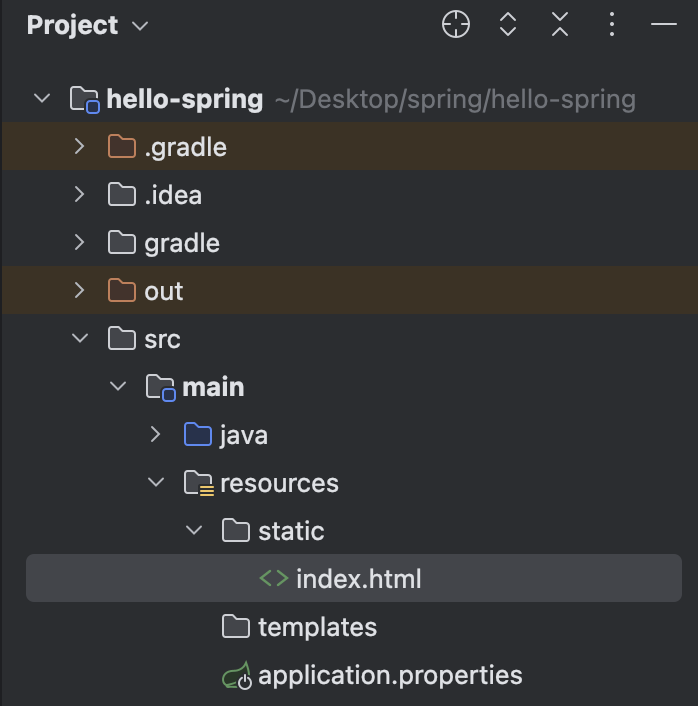The height and width of the screenshot is (706, 698).
Task: Expand the java folder chevron
Action: point(156,435)
